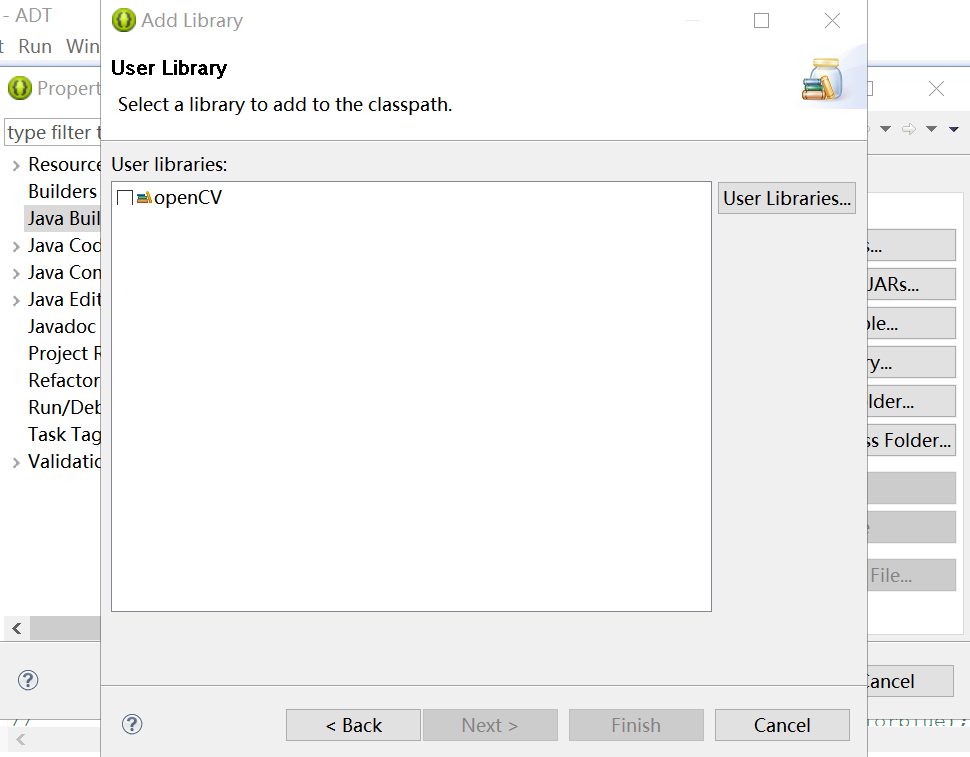Viewport: 970px width, 757px height.
Task: Go back with the < Back button
Action: (353, 725)
